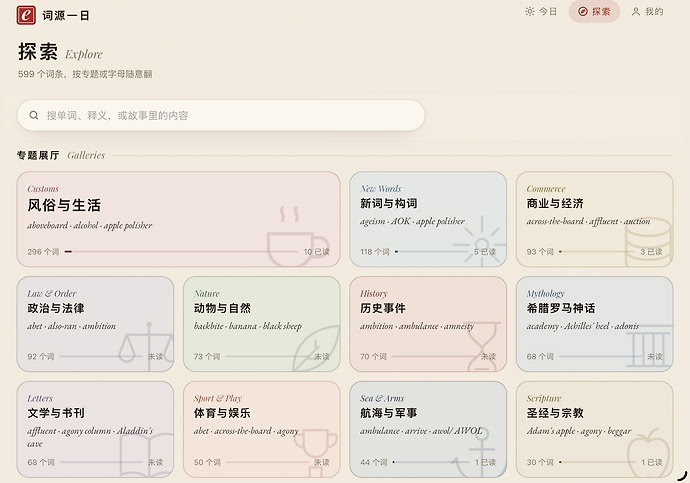Click 'Adam's apple · agony · beggar' sample words
This screenshot has height=483, width=690.
pyautogui.click(x=579, y=431)
